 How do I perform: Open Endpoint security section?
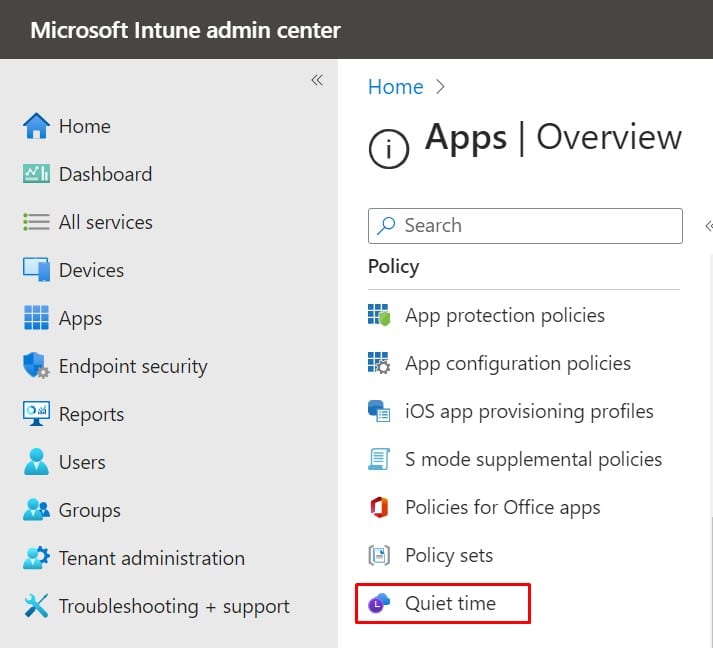click(133, 366)
